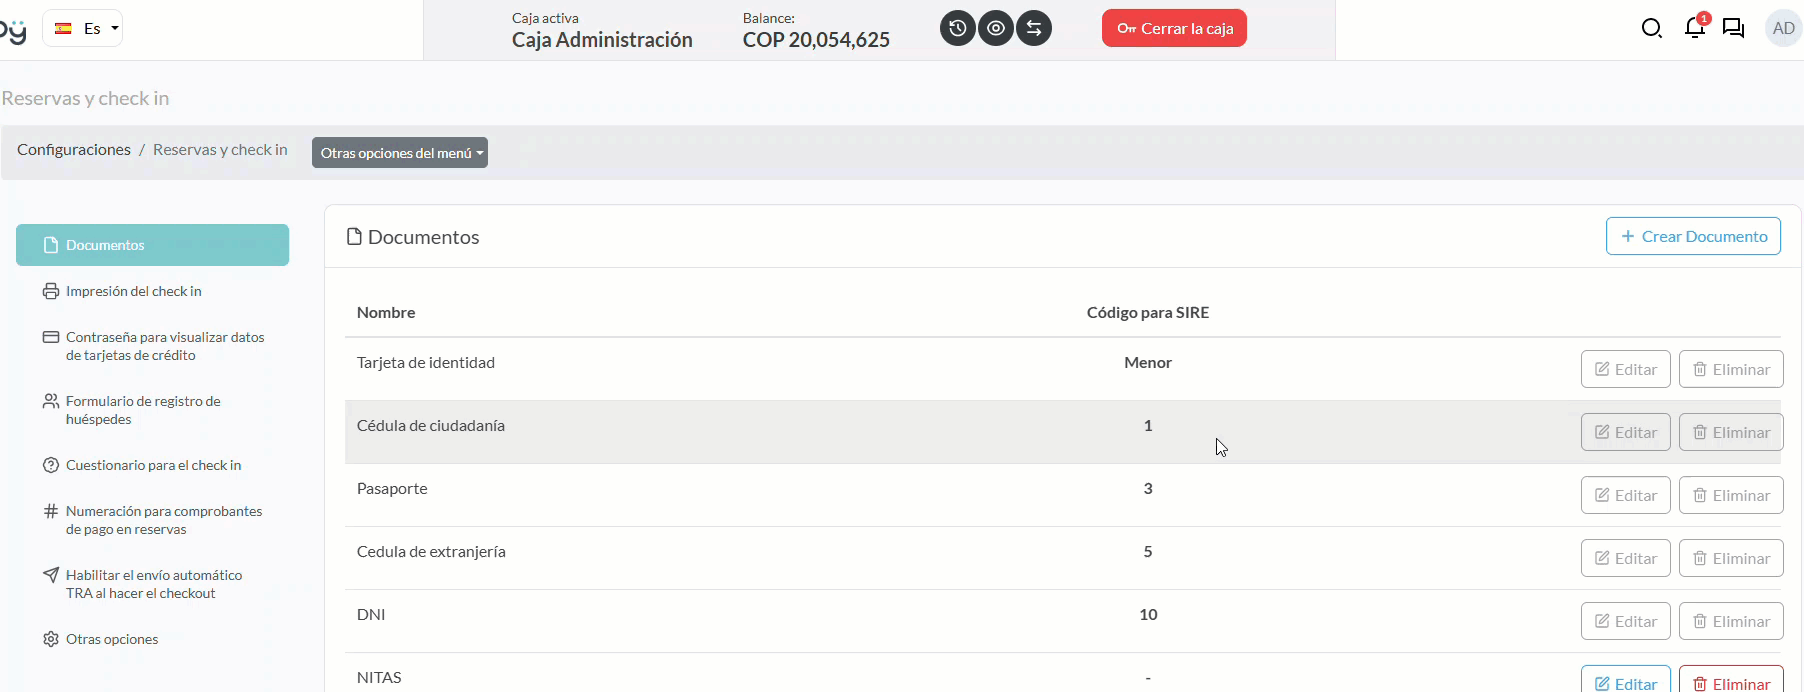Click the Caja Administración label
This screenshot has width=1804, height=692.
click(602, 40)
